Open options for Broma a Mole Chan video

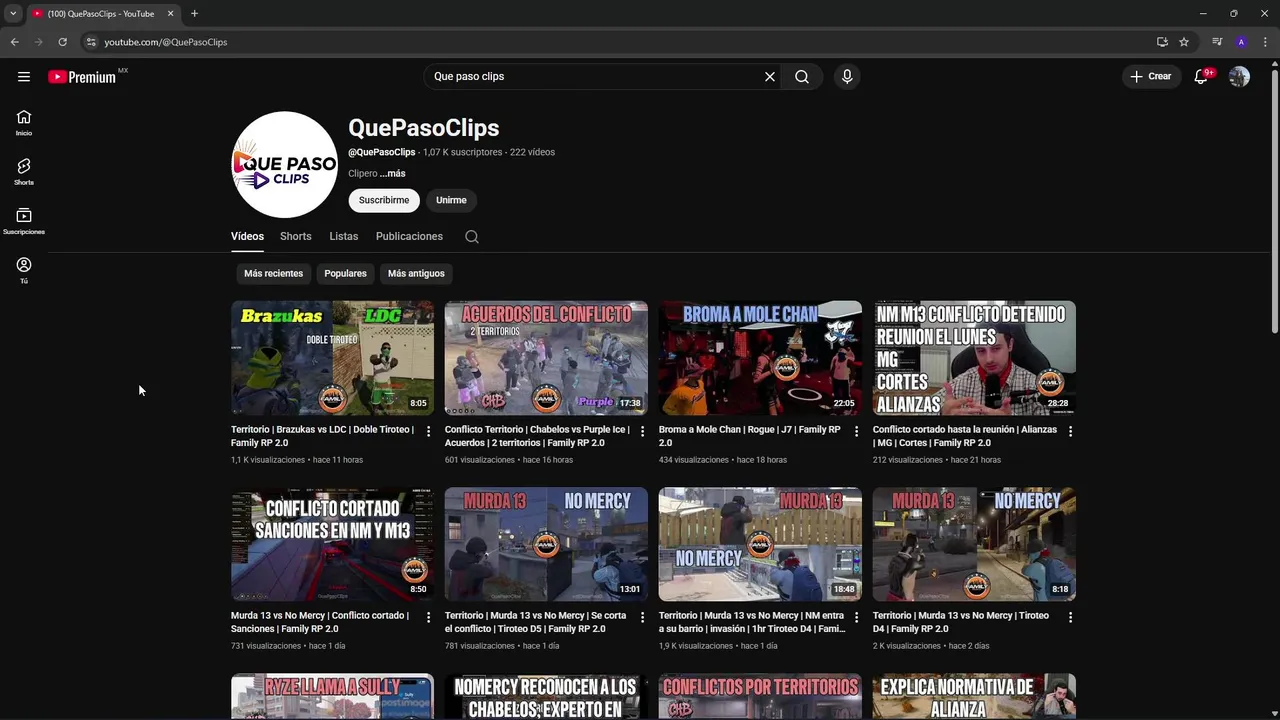point(856,431)
